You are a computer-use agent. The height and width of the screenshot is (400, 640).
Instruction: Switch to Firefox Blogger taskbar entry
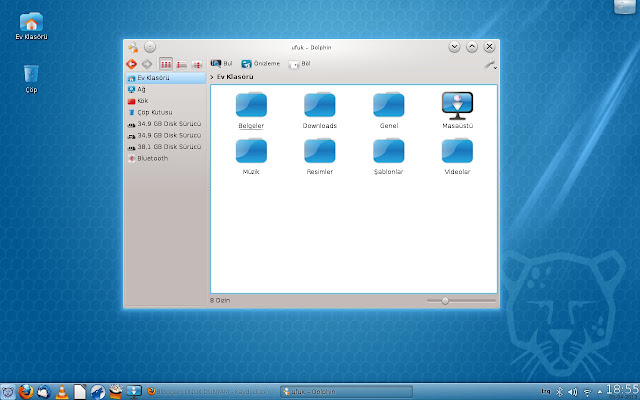[x=211, y=392]
